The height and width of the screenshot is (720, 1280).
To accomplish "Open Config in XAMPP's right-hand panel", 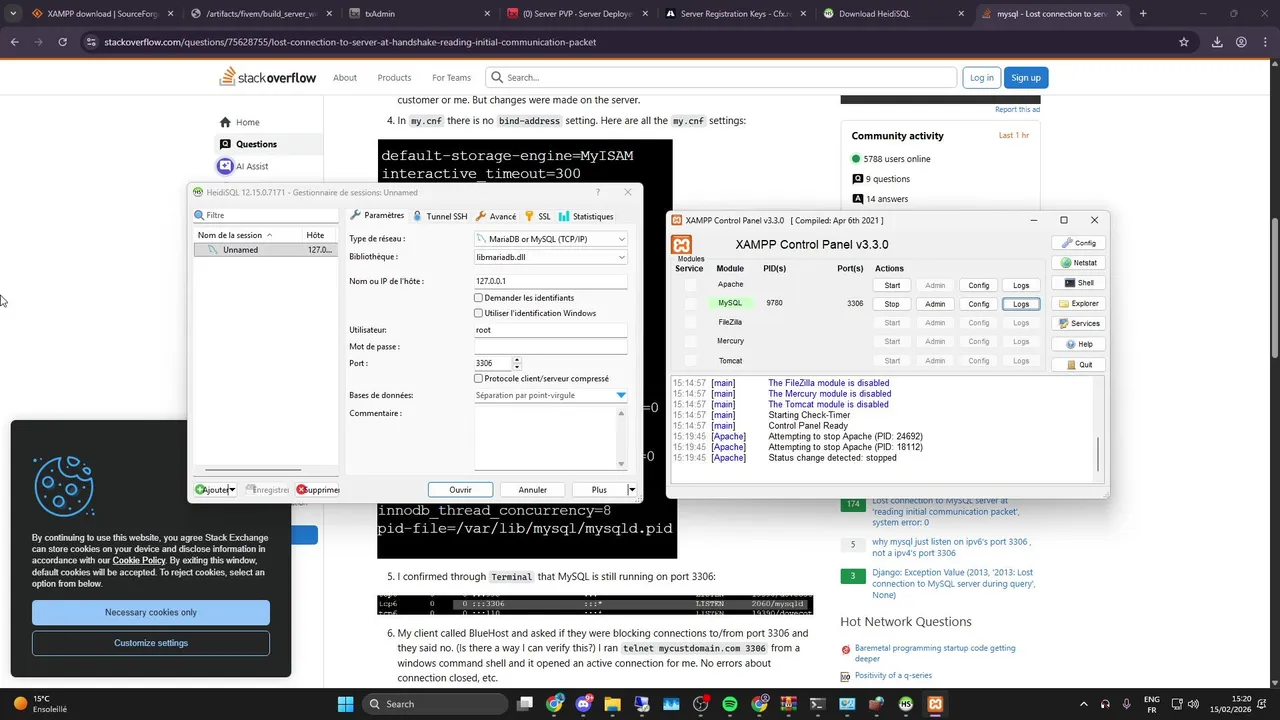I will pos(1078,243).
